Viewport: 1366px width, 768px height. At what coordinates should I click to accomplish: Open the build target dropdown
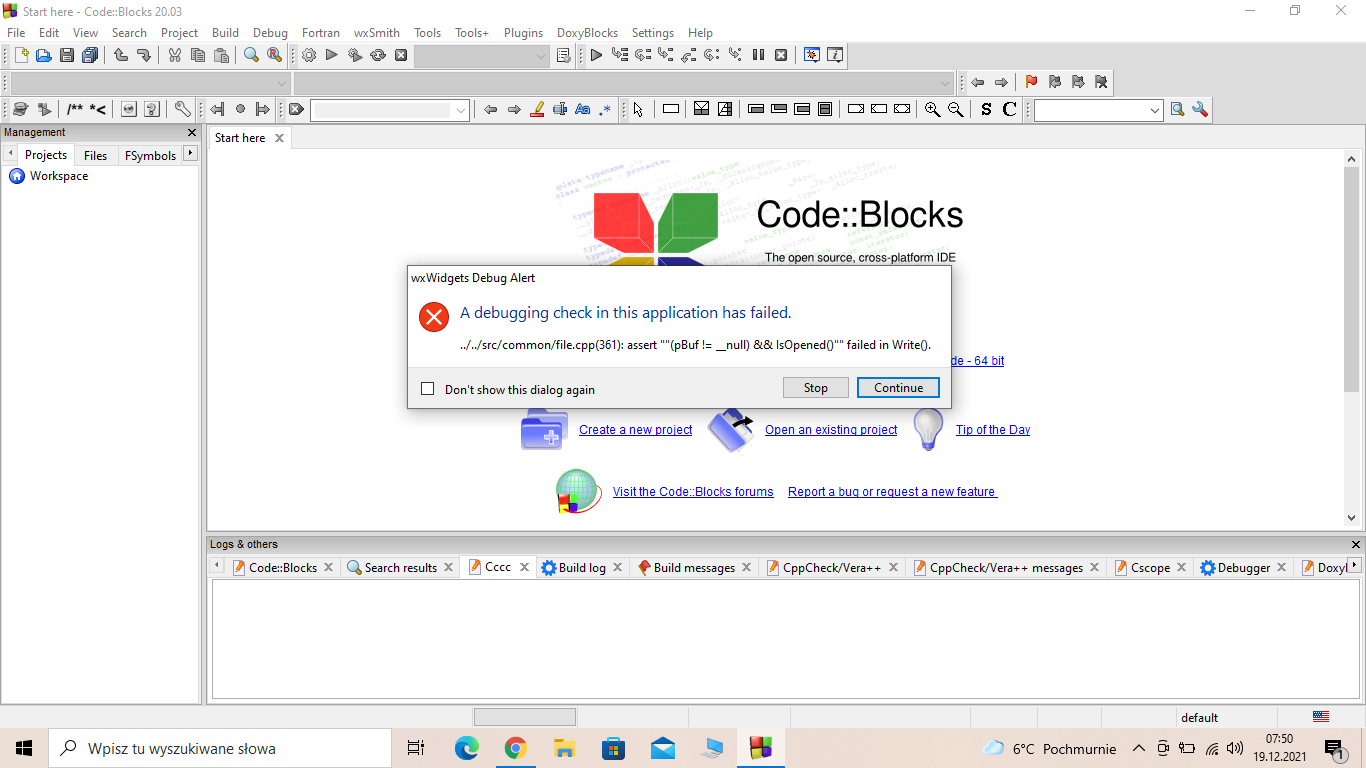(x=480, y=55)
